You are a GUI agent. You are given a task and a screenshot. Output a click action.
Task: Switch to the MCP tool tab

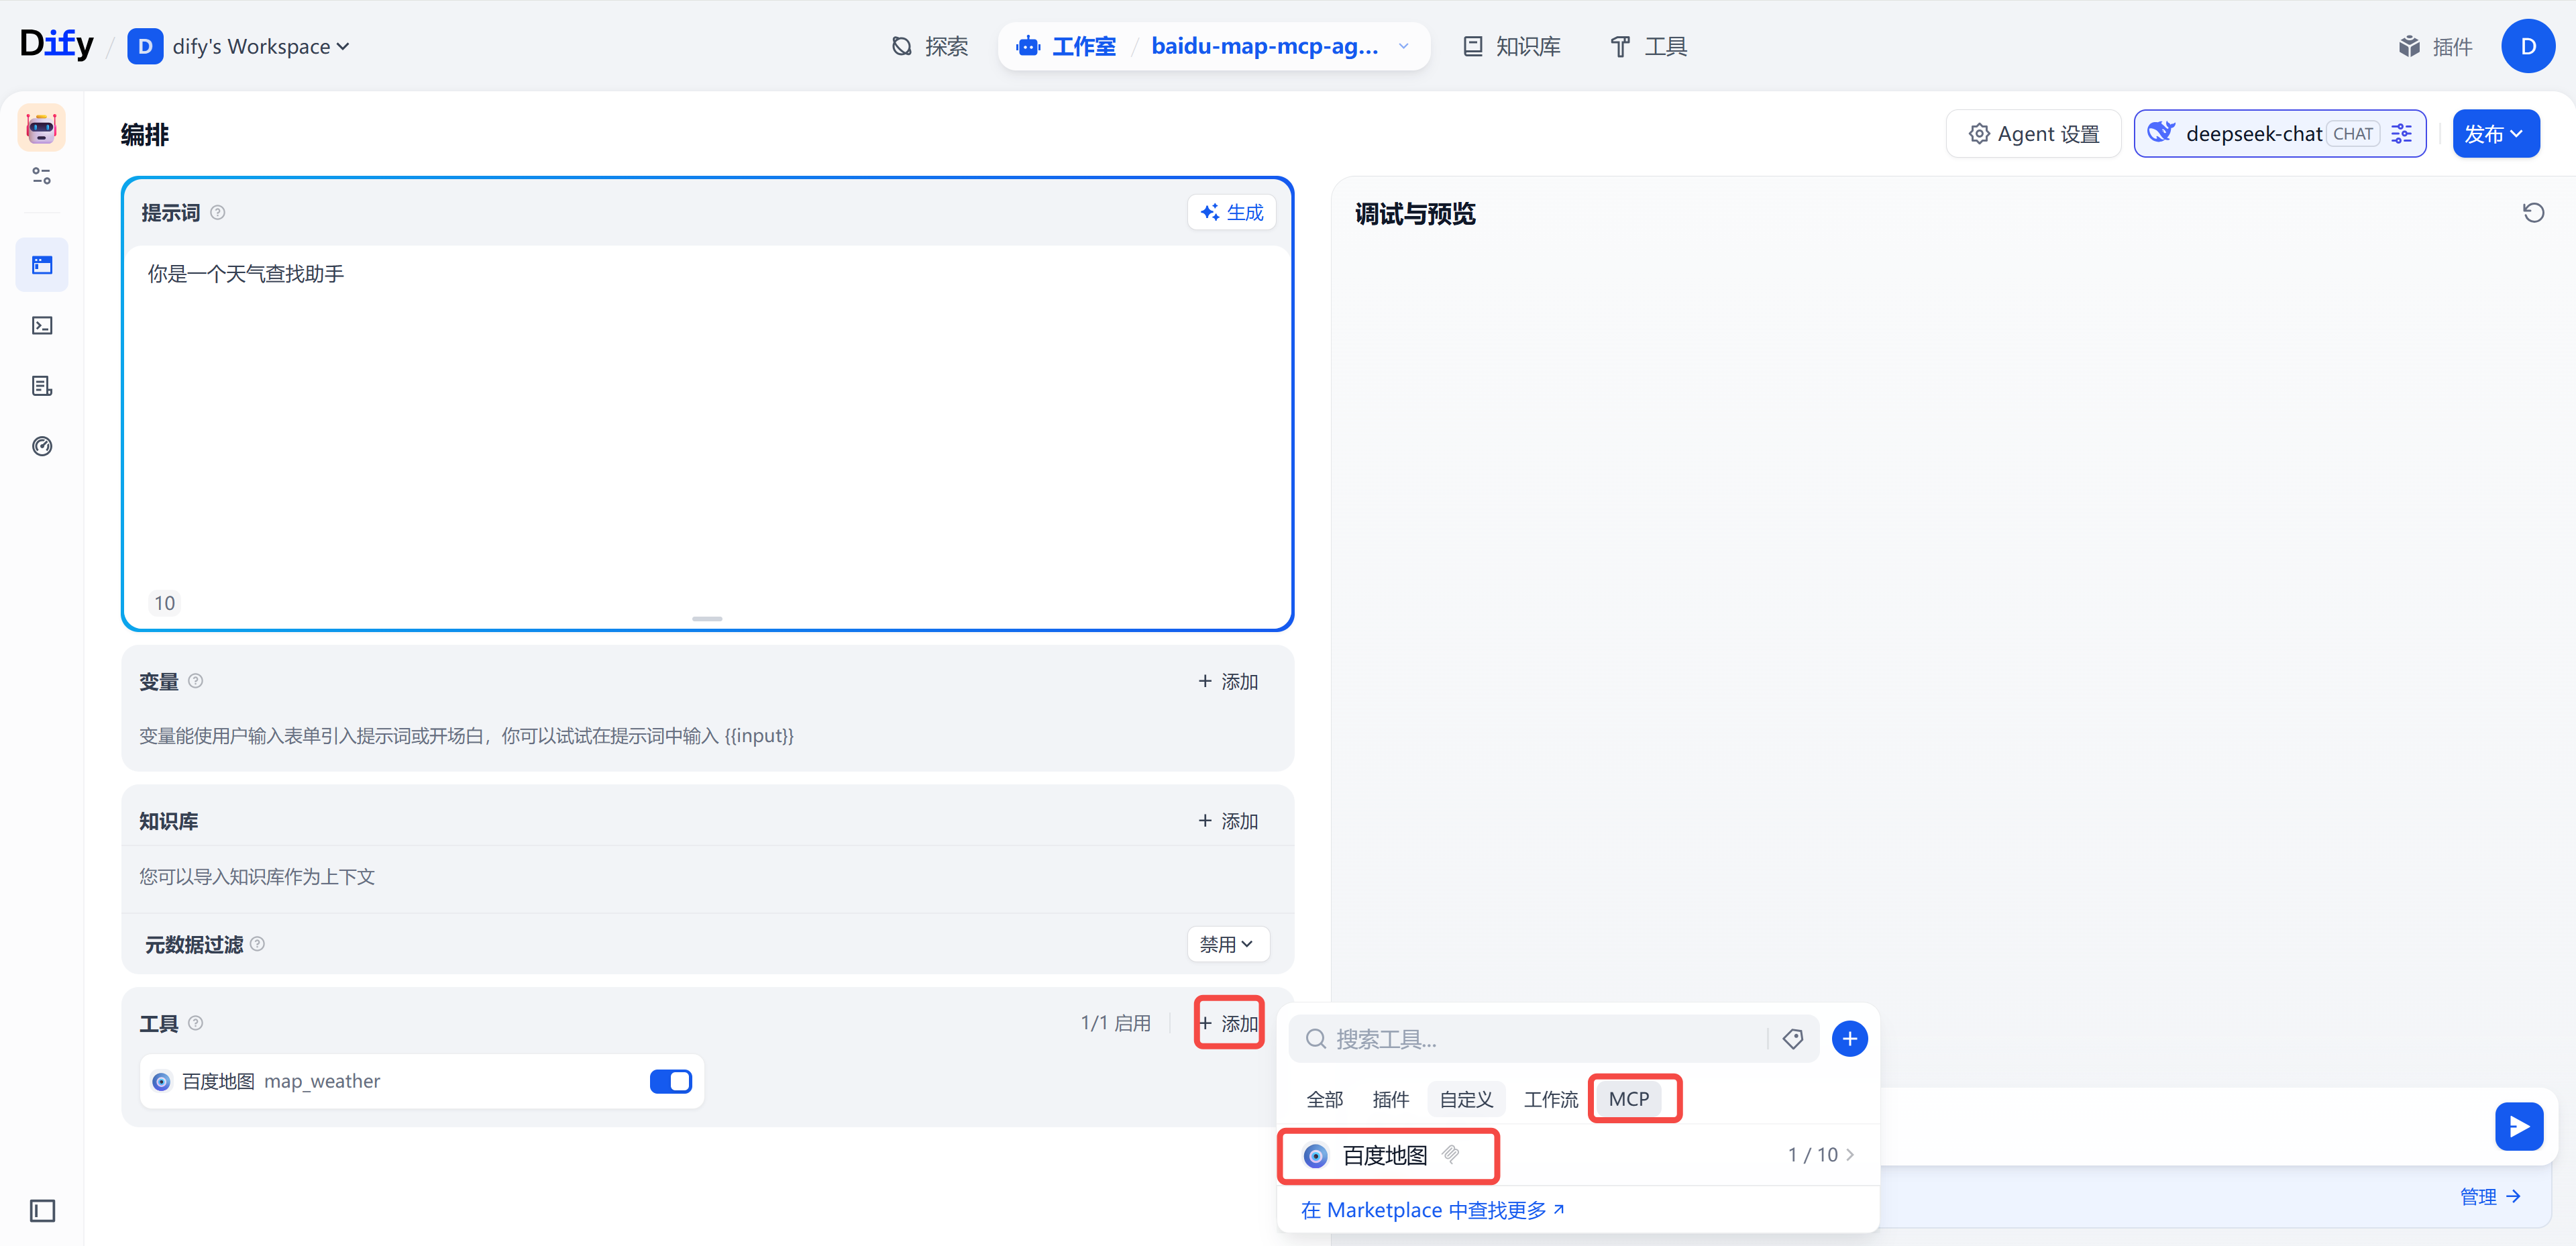tap(1628, 1099)
